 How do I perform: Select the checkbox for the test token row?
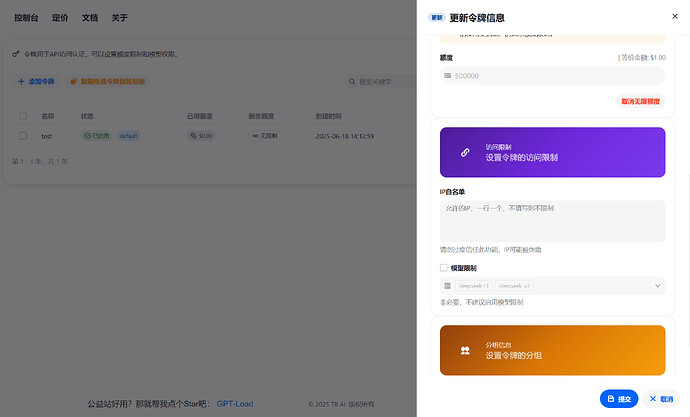click(23, 136)
